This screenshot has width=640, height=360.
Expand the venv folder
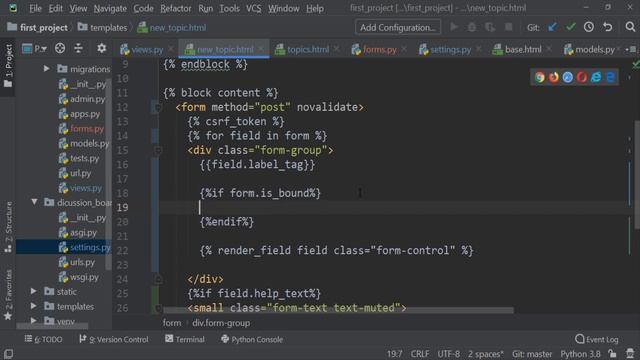[34, 321]
